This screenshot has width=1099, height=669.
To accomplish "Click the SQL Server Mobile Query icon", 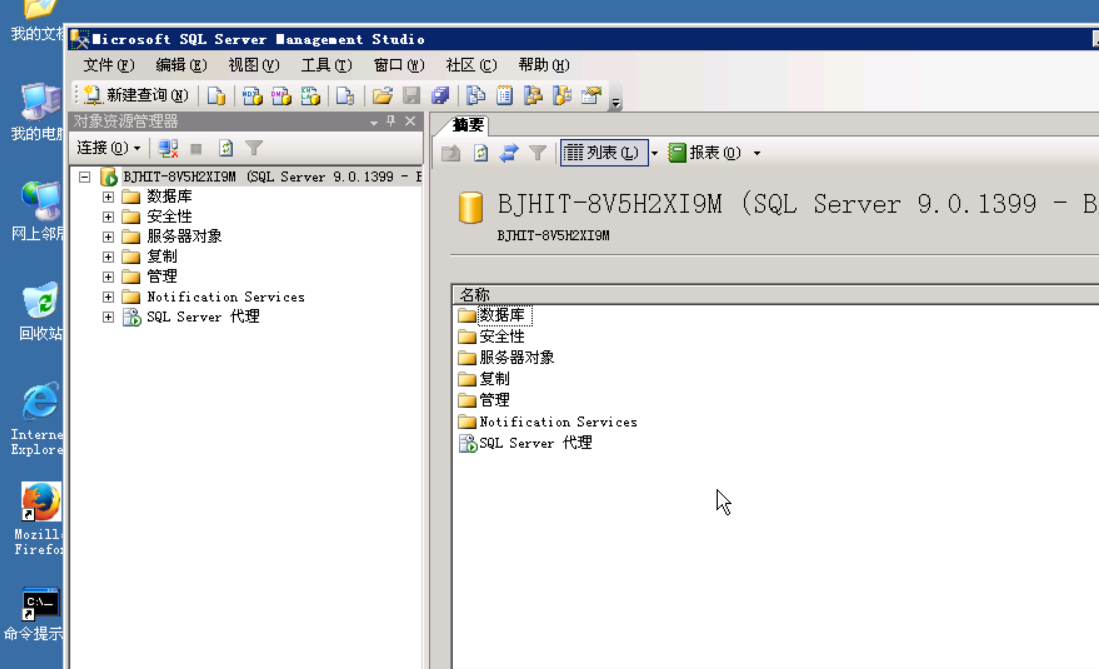I will [345, 95].
